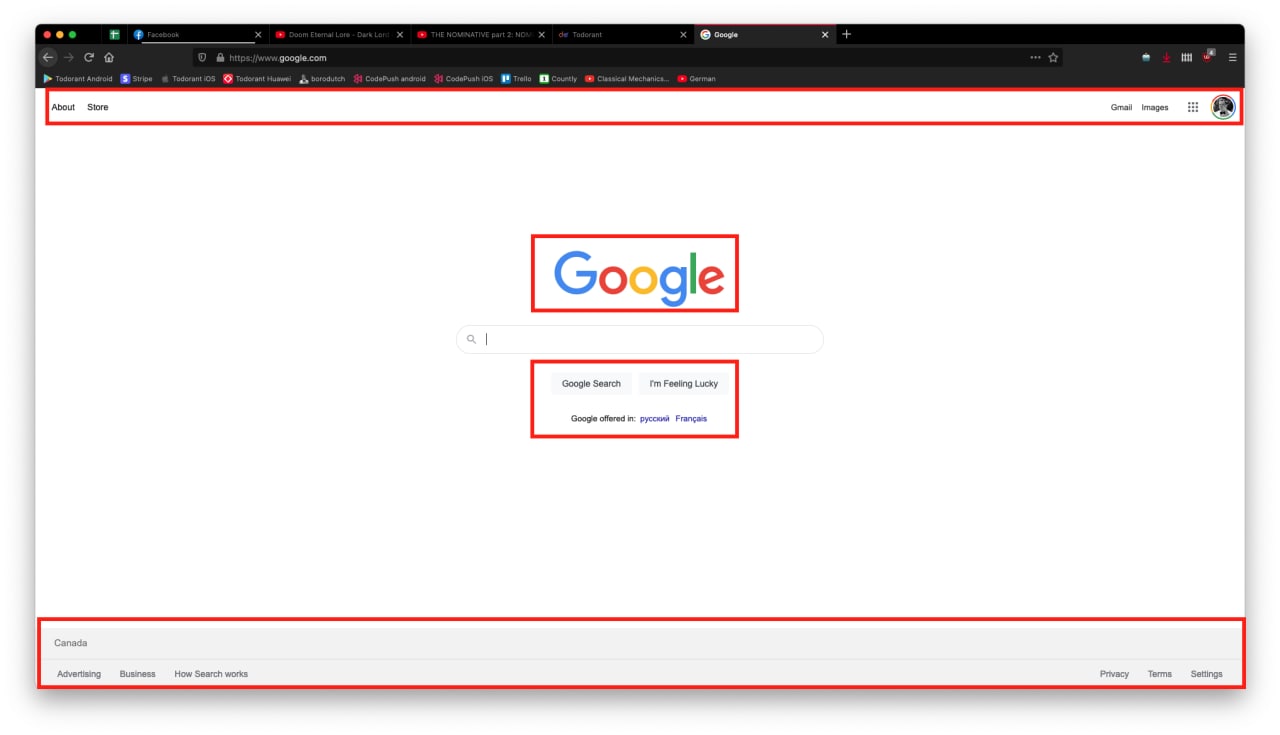Open the uBlock extension icon with badge
Image resolution: width=1280 pixels, height=735 pixels.
click(x=1208, y=56)
